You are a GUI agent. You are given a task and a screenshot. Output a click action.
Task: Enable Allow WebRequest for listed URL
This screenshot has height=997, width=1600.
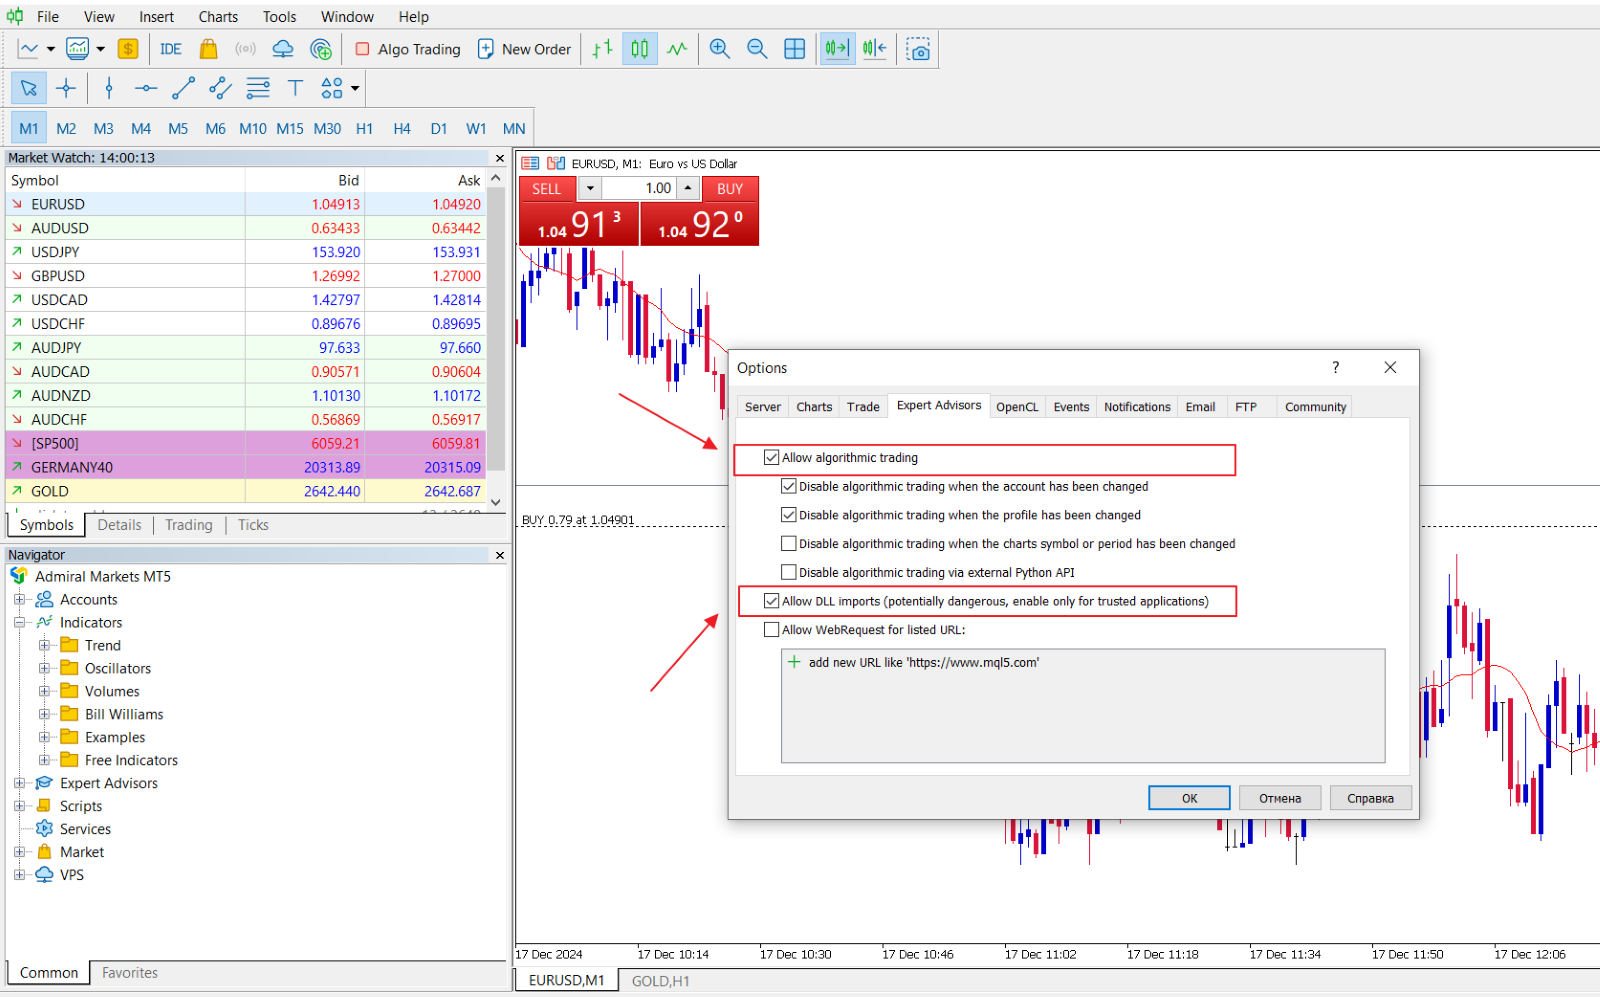tap(771, 630)
